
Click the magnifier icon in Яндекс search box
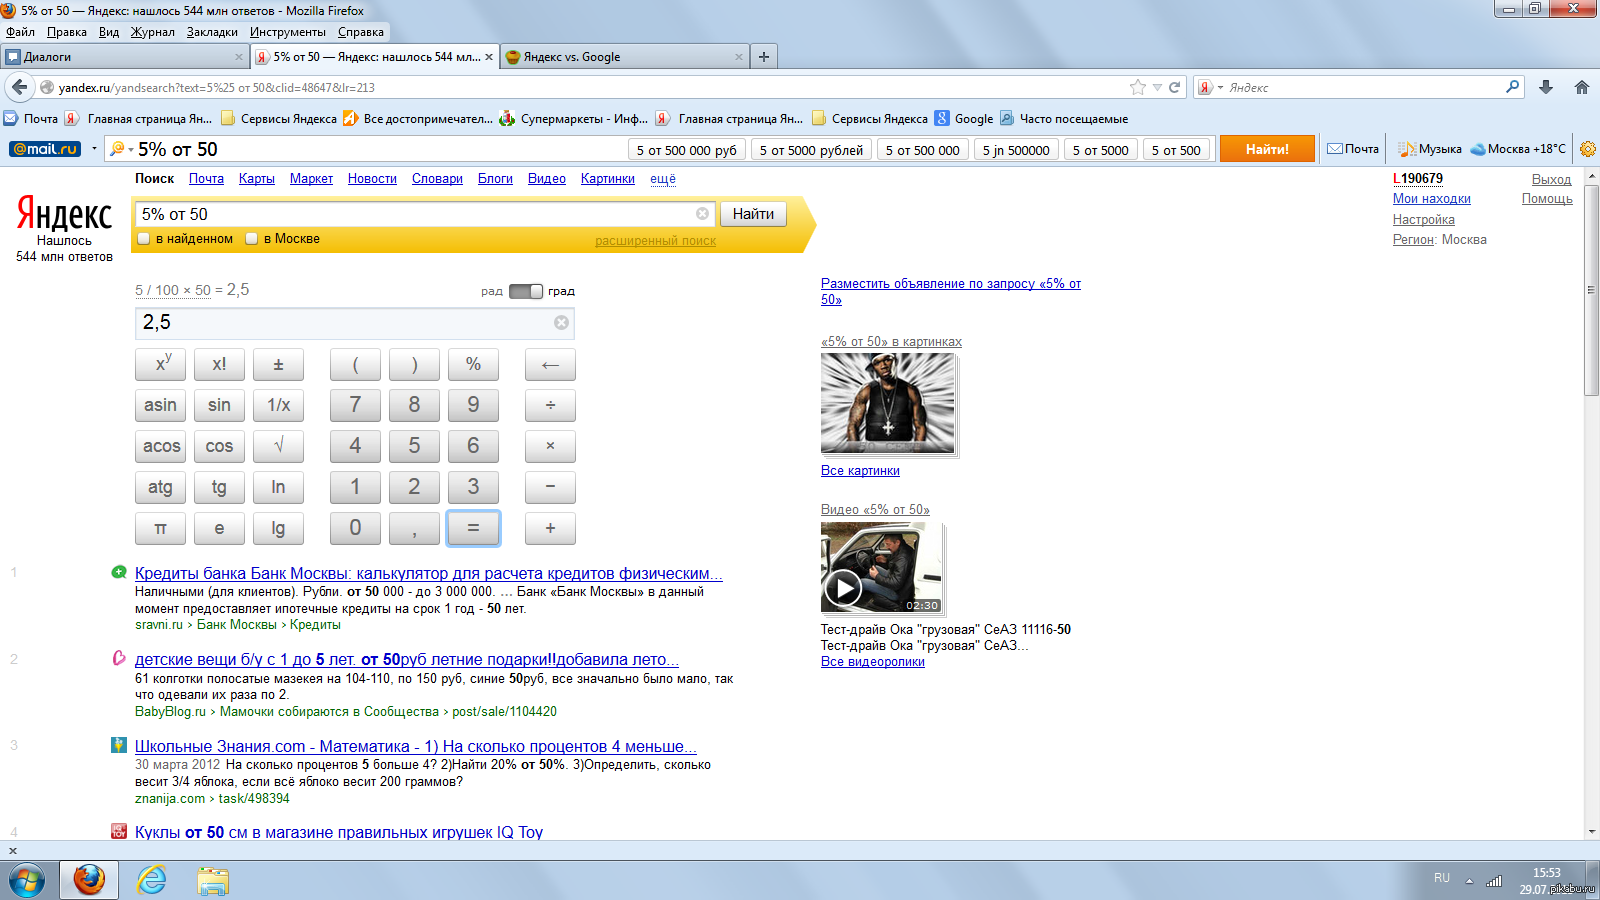coord(1513,87)
